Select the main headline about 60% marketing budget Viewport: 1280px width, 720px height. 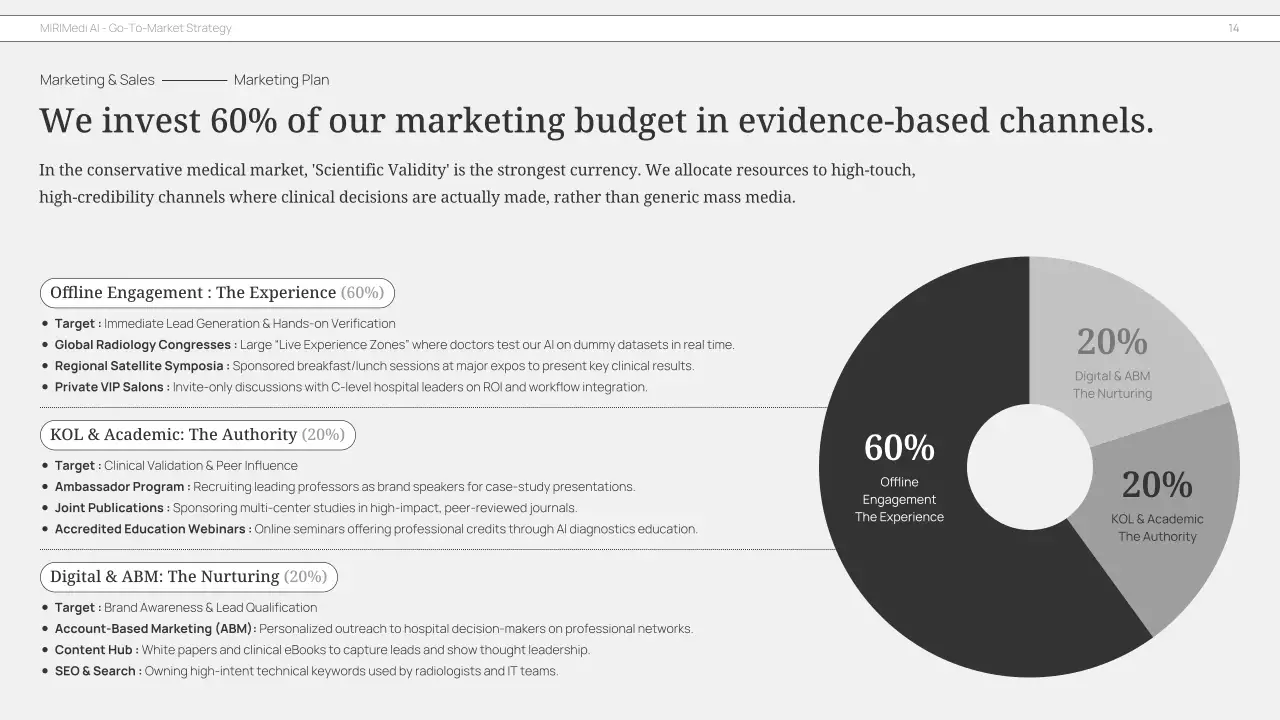pos(596,121)
